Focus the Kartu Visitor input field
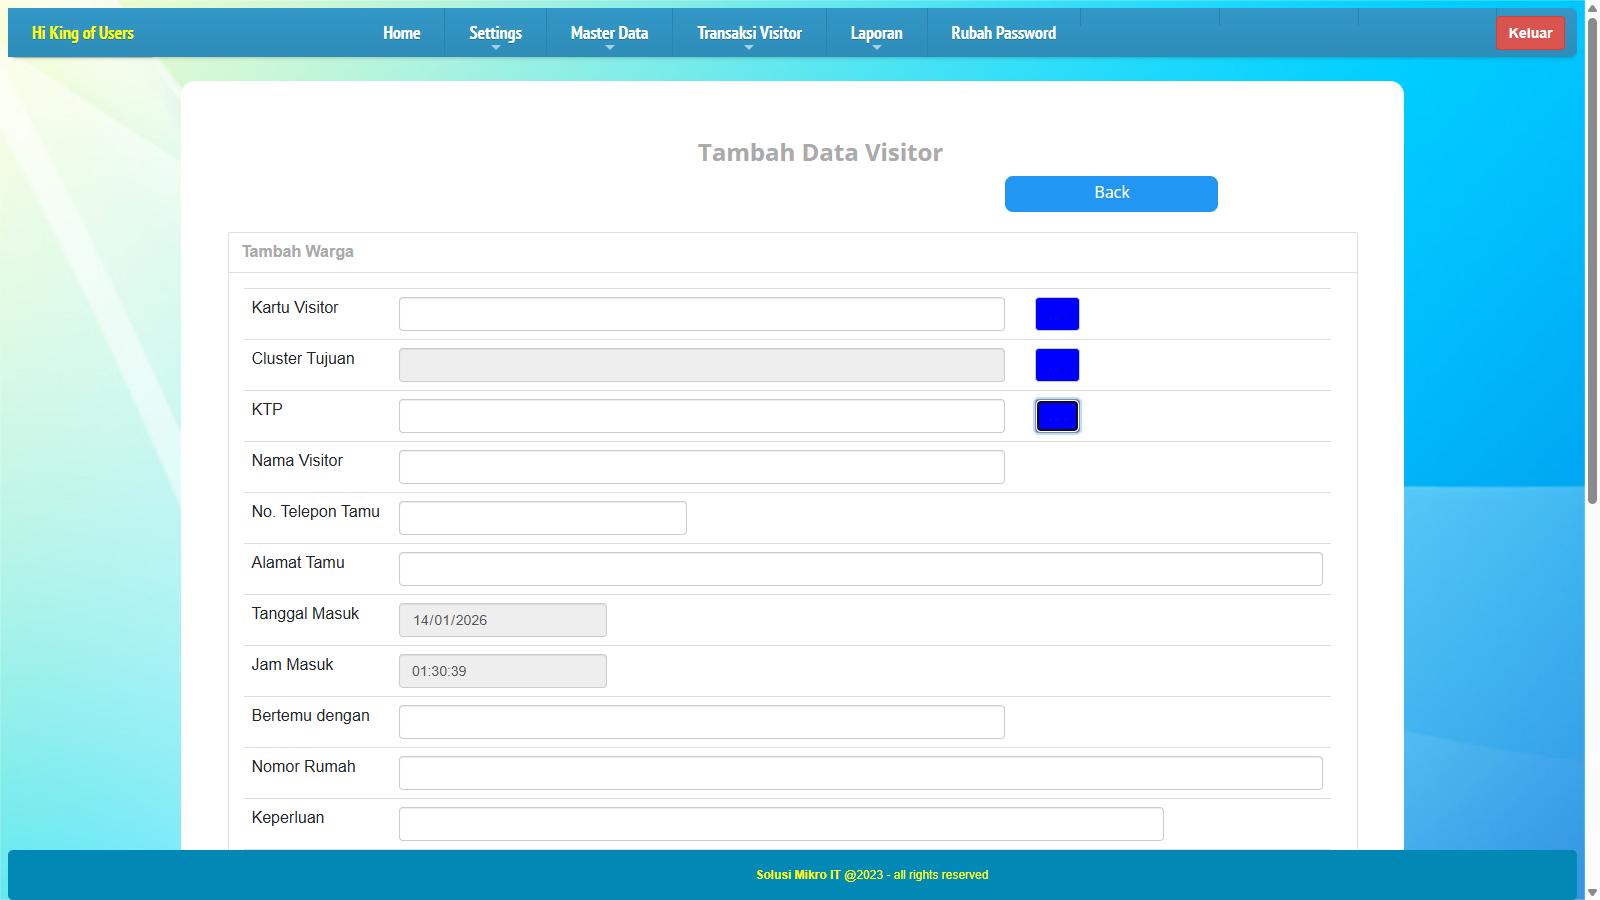 pyautogui.click(x=701, y=314)
